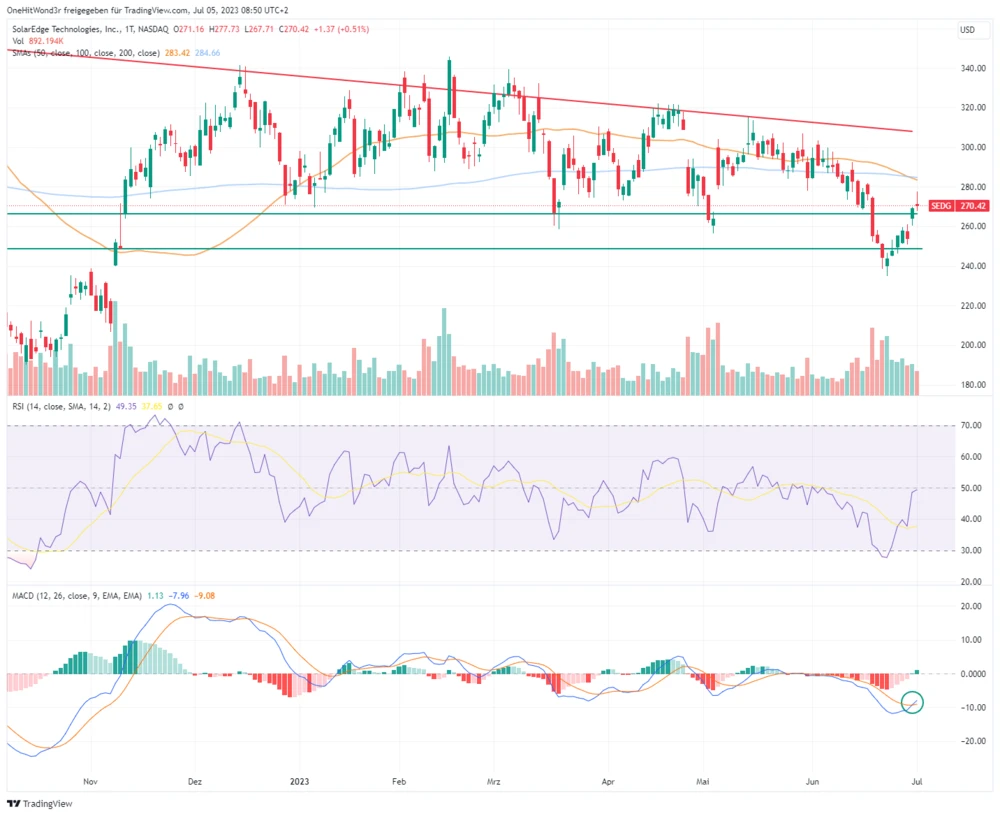The height and width of the screenshot is (816, 1000).
Task: Select the upper green horizontal support line
Action: pos(400,214)
